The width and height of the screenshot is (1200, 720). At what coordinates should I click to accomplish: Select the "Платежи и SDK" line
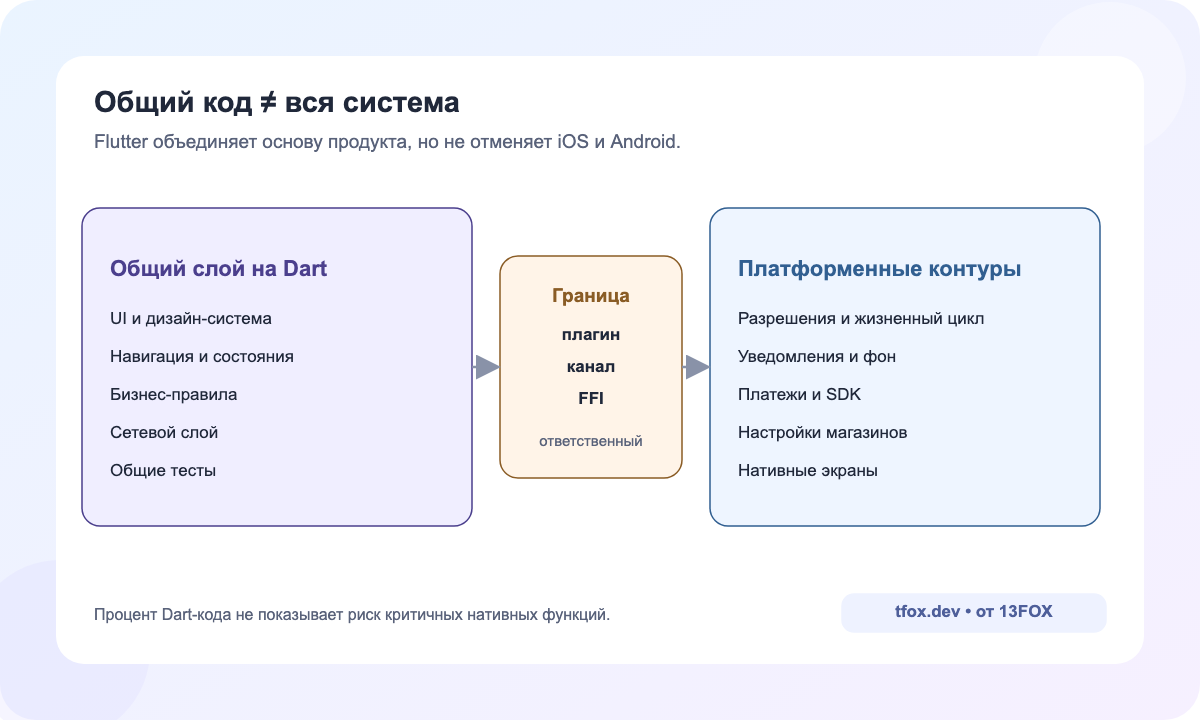tap(800, 394)
